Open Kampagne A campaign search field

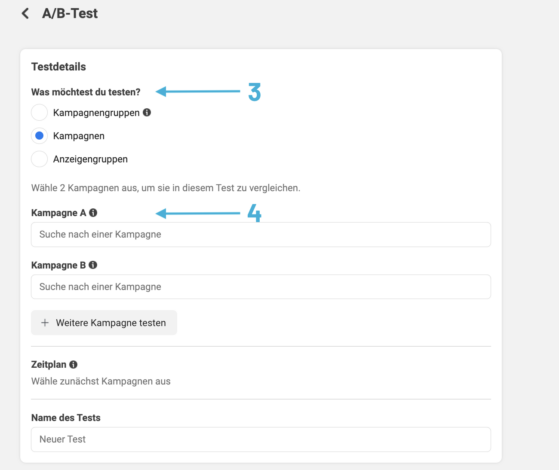click(x=261, y=234)
